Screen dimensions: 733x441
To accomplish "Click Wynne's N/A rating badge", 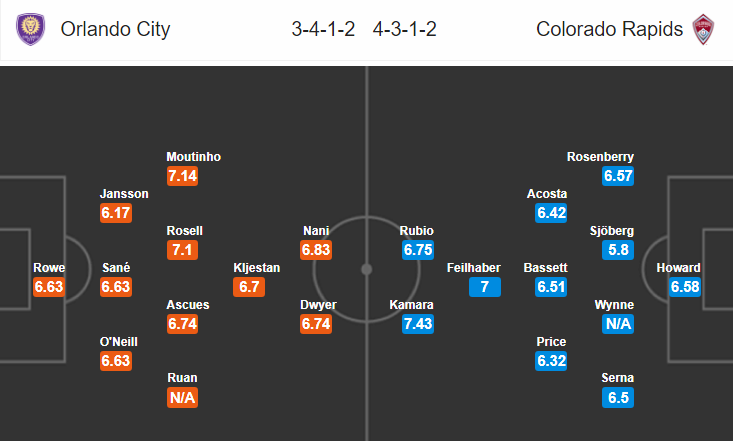I will click(x=618, y=324).
